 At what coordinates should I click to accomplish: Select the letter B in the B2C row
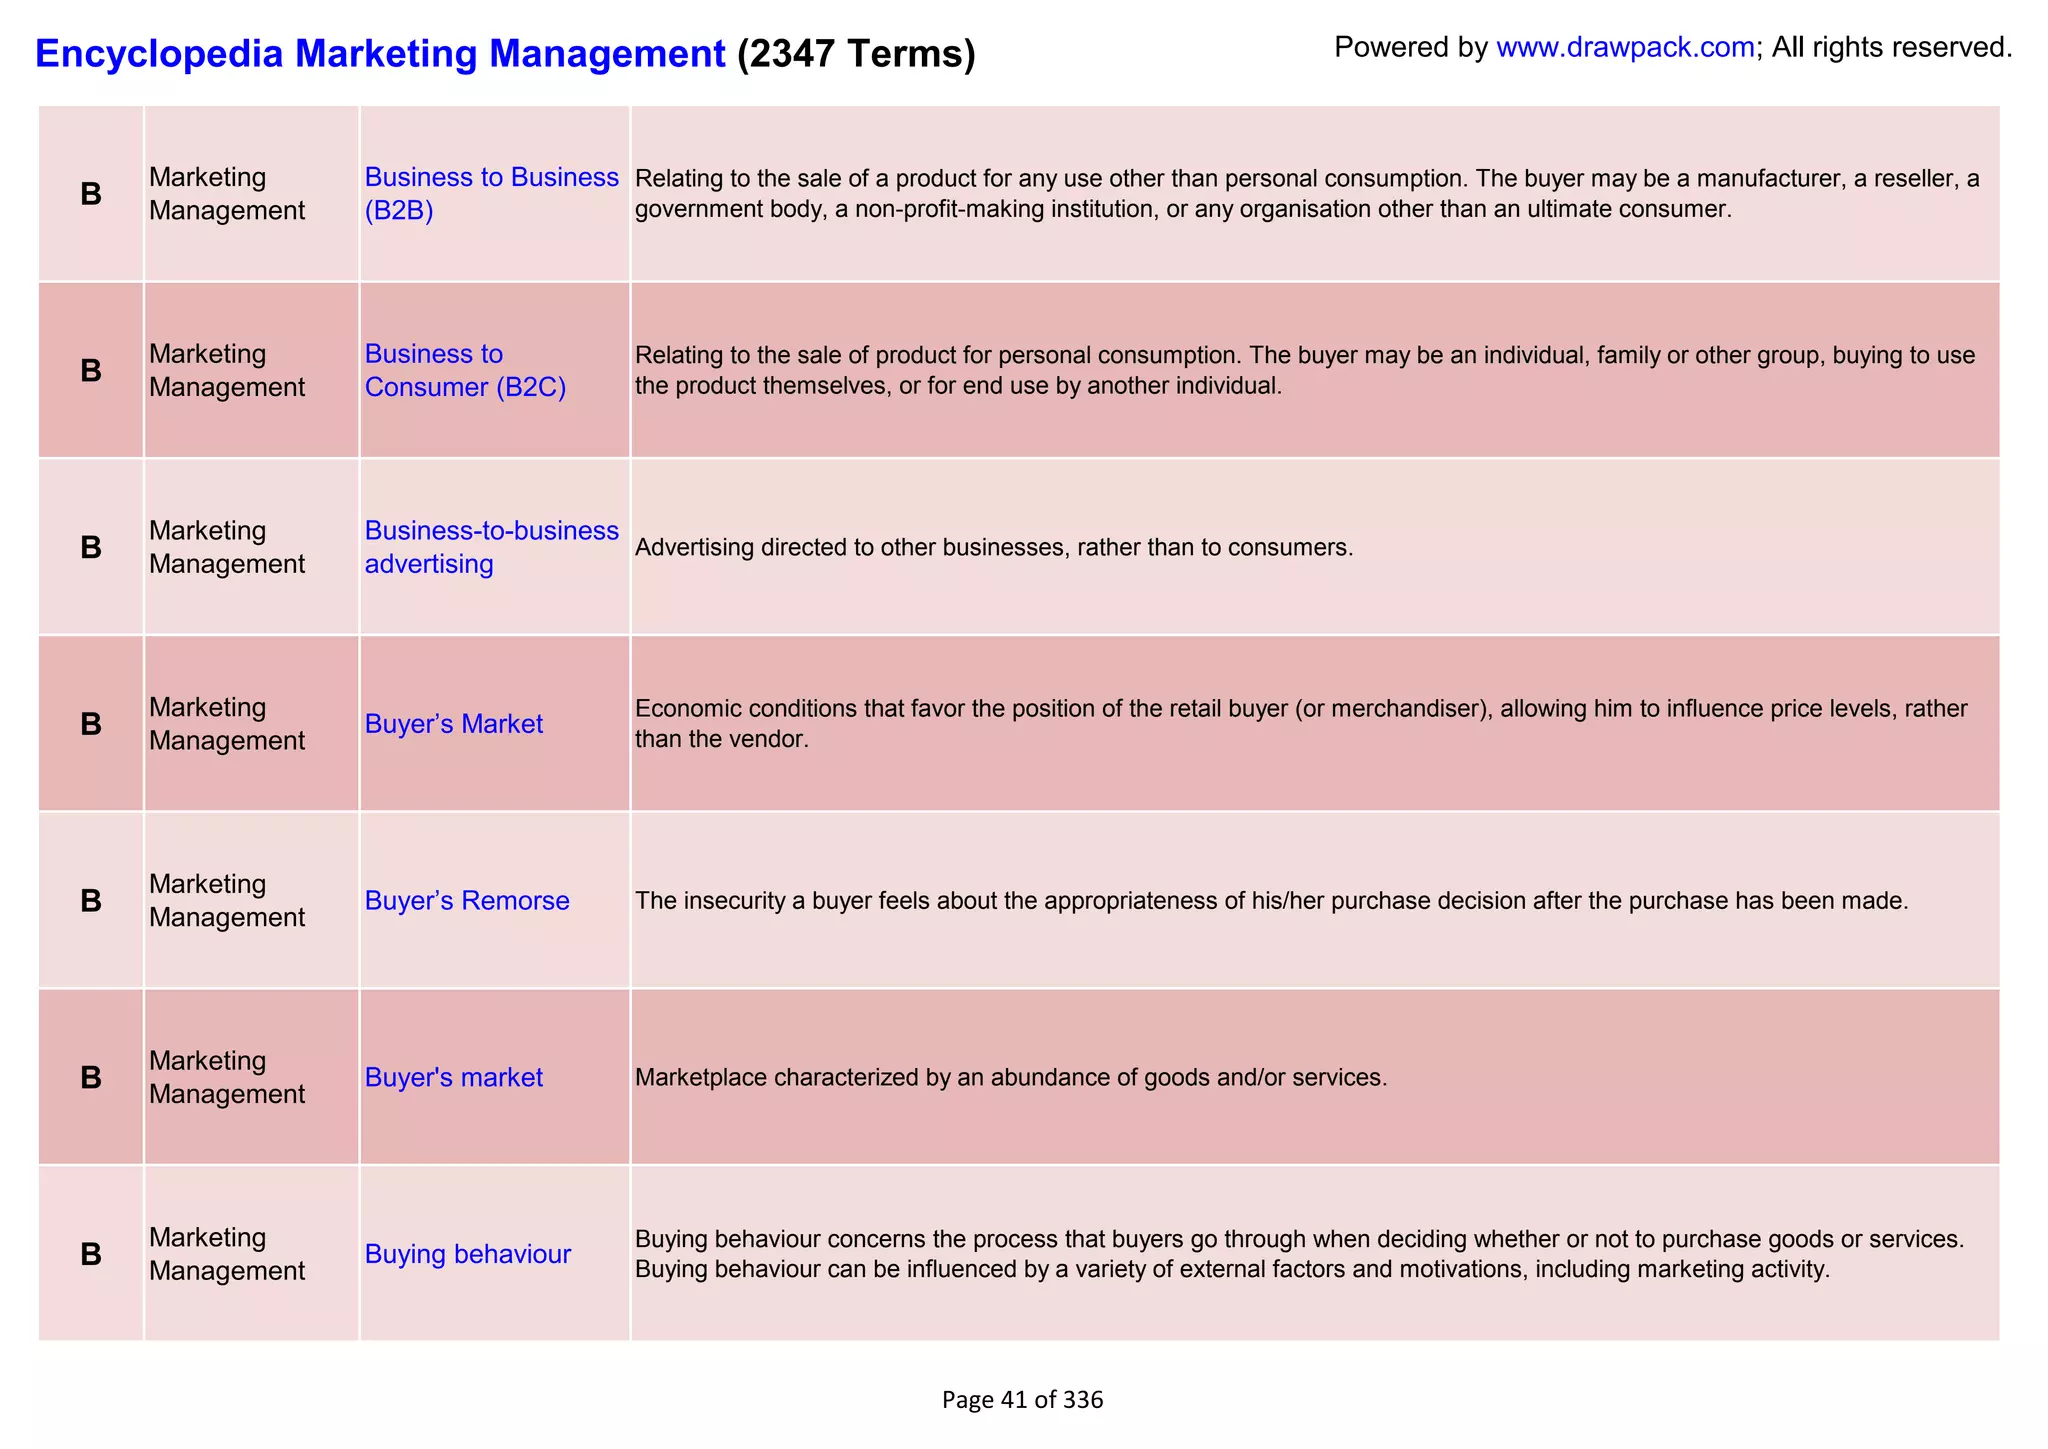[x=91, y=371]
